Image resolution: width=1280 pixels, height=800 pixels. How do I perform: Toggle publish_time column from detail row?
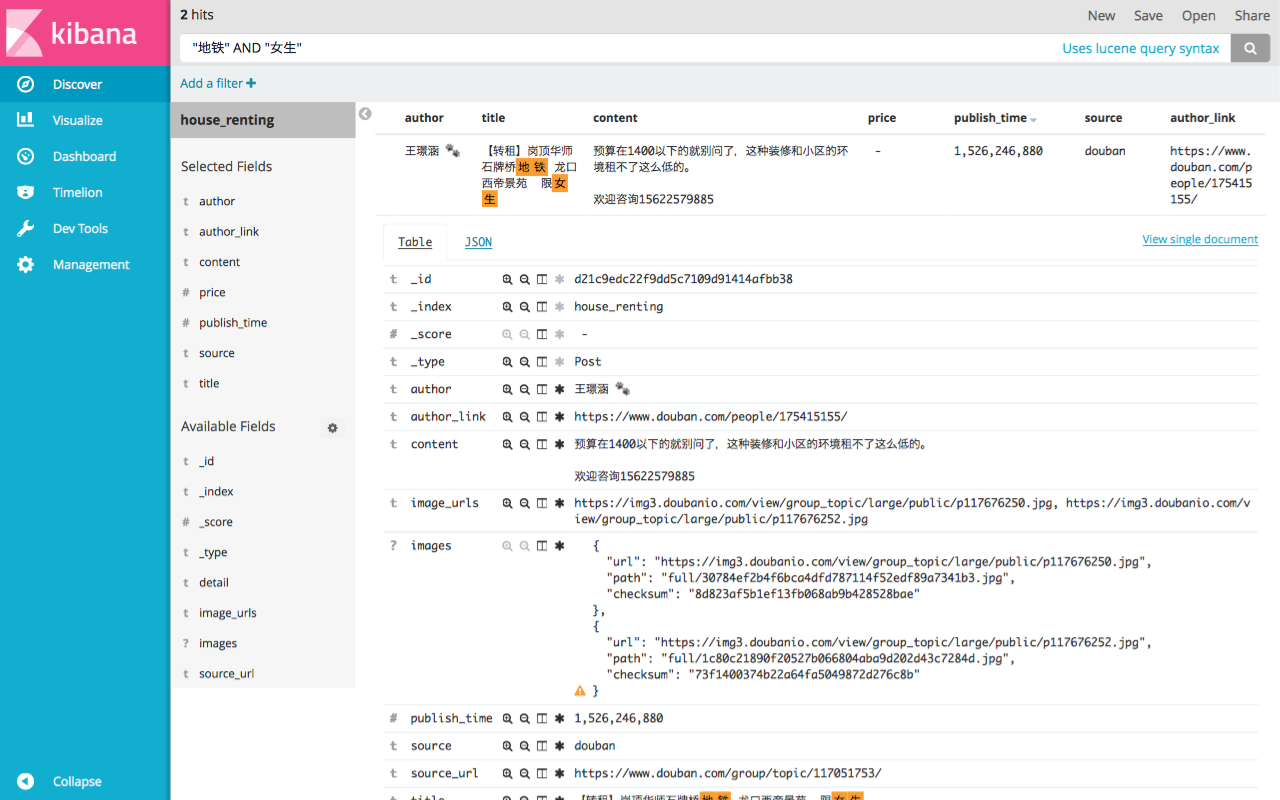[542, 718]
